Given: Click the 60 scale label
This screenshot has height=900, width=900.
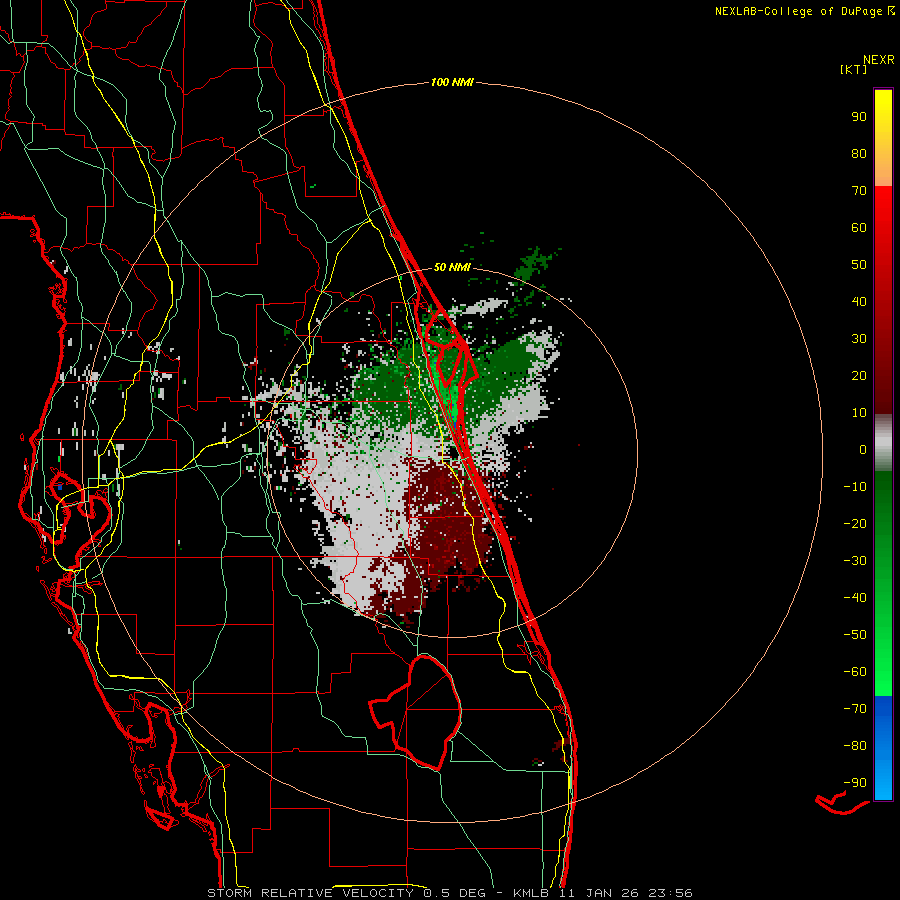Looking at the screenshot, I should click(859, 228).
